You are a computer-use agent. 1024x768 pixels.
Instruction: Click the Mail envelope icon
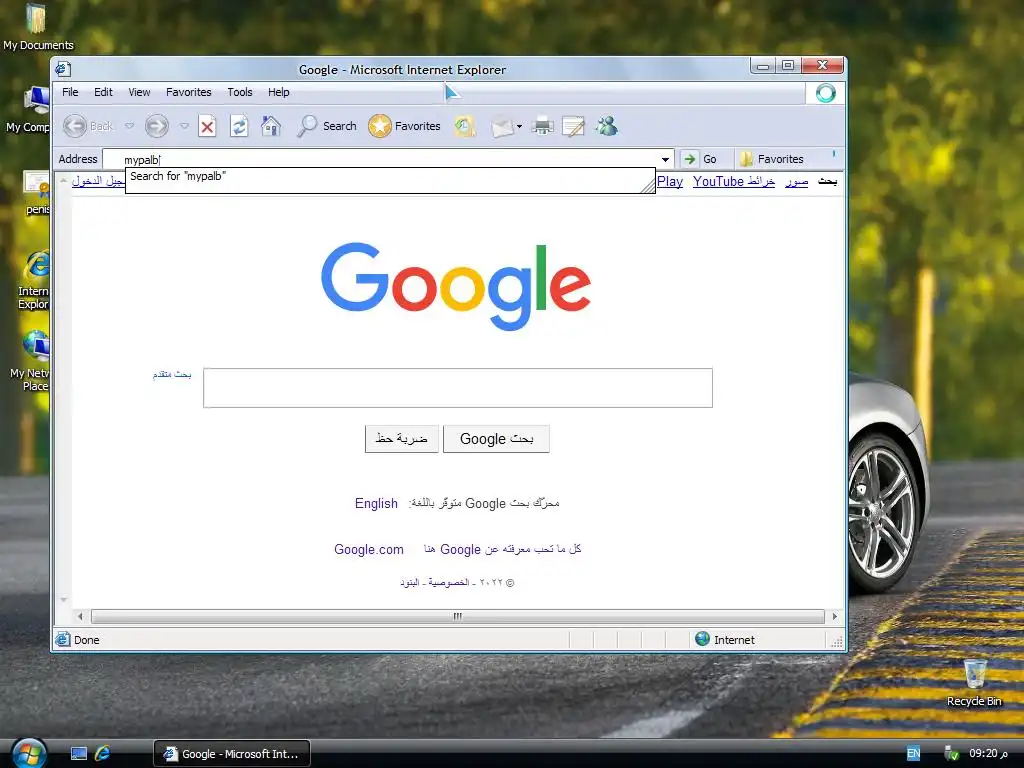502,126
